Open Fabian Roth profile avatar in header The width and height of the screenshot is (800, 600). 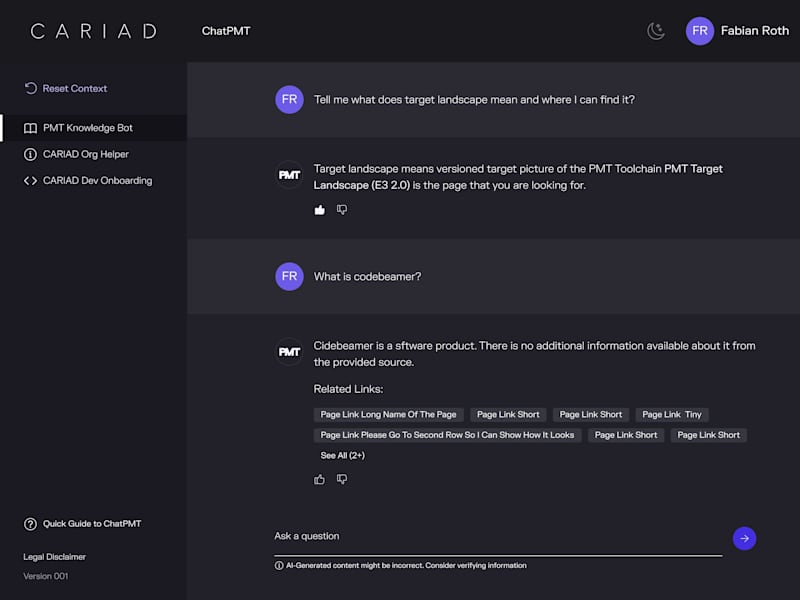pos(699,31)
